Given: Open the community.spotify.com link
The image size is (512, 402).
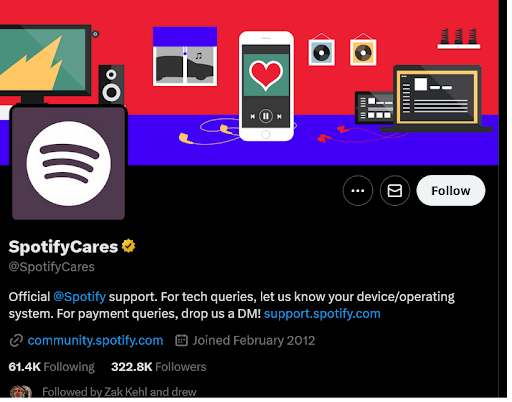Looking at the screenshot, I should (95, 340).
